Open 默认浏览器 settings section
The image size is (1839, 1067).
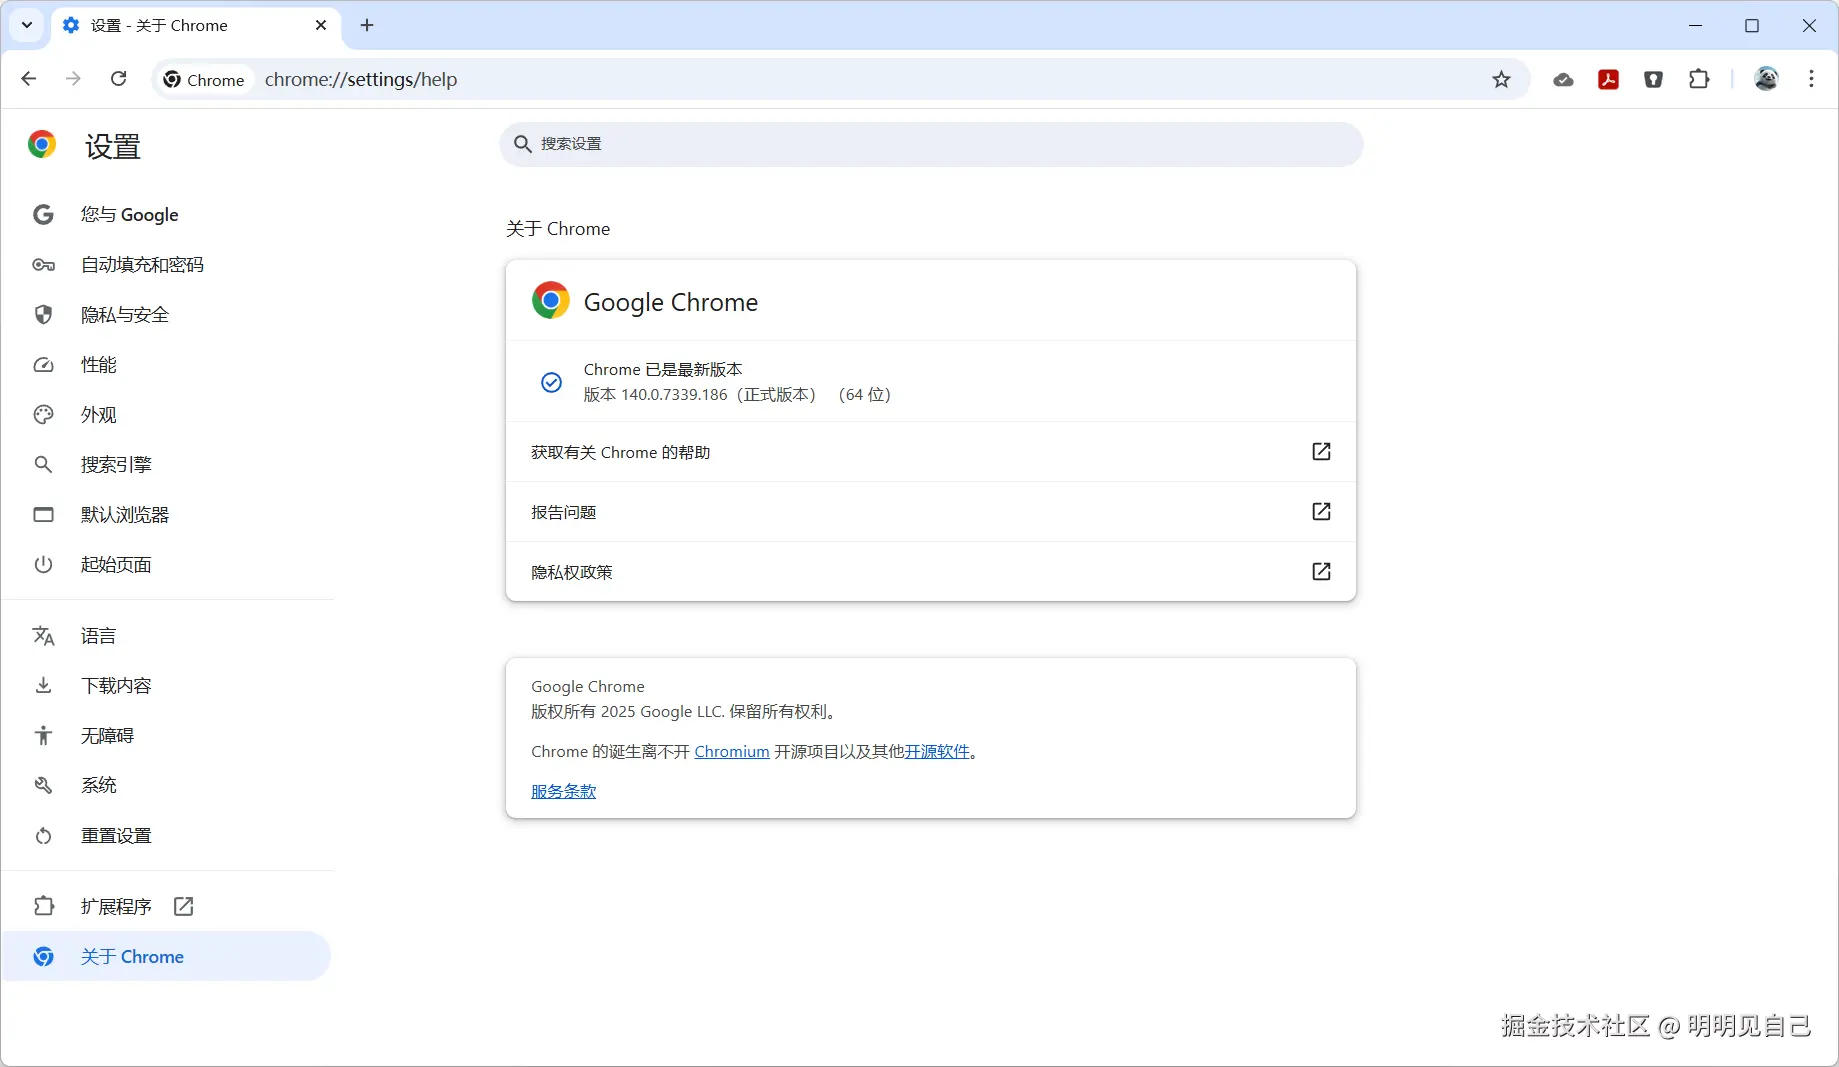[166, 515]
